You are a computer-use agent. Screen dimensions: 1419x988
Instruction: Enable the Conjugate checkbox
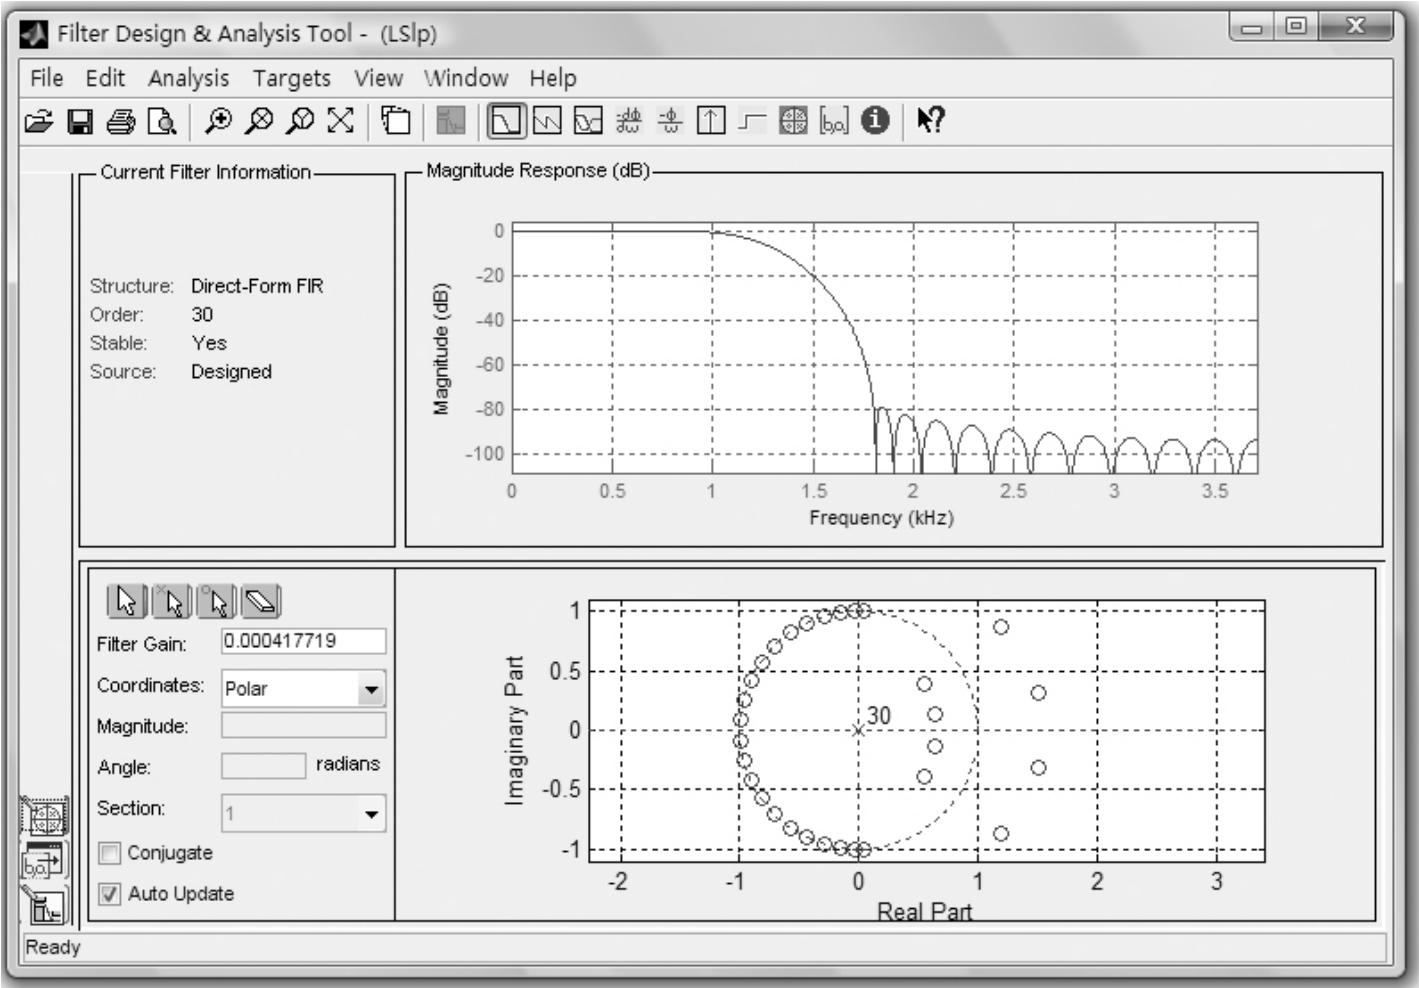pyautogui.click(x=109, y=853)
